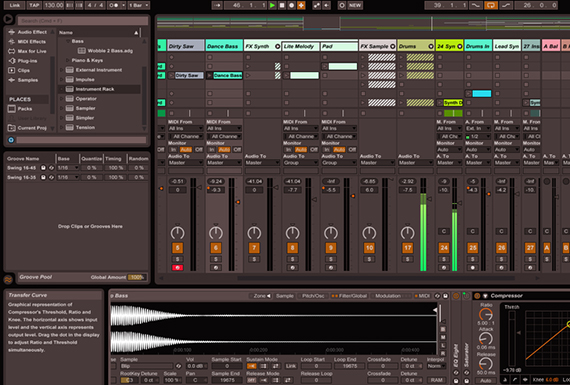Image resolution: width=570 pixels, height=385 pixels.
Task: Open Swing 16-45 base 1/16 dropdown
Action: click(x=68, y=168)
